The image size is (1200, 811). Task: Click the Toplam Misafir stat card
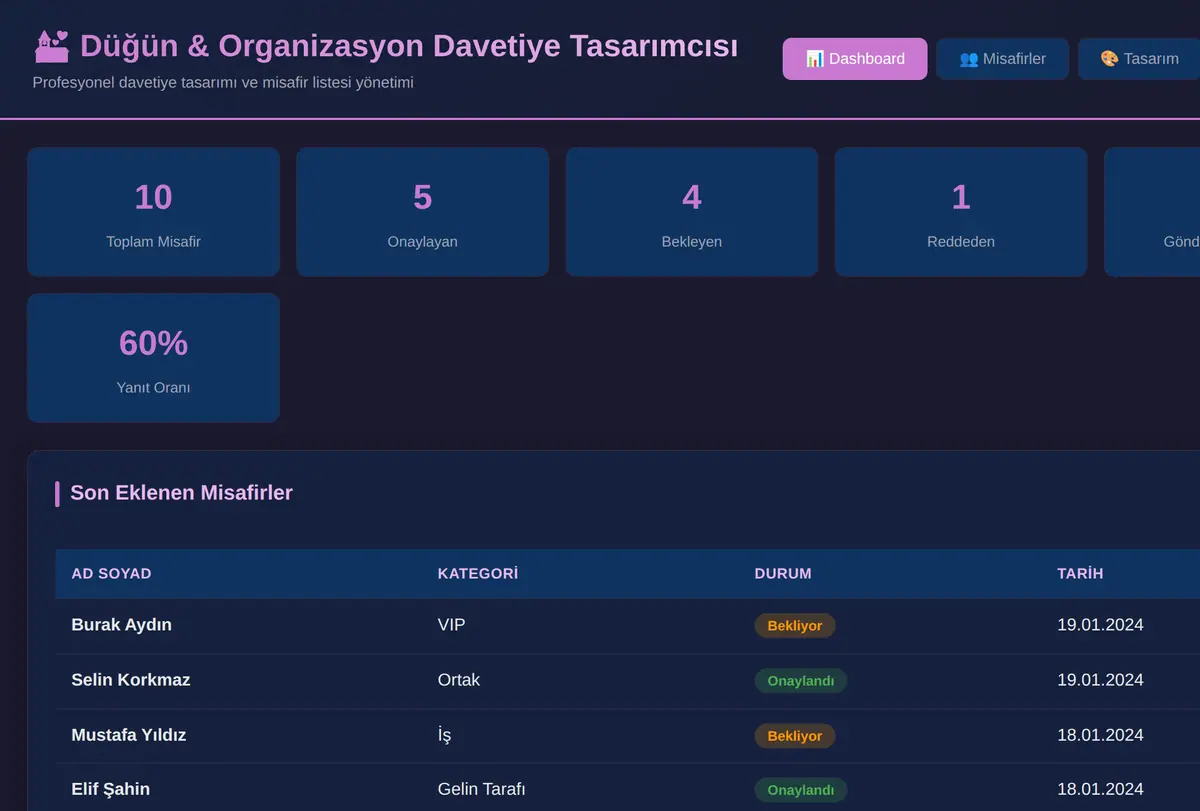tap(153, 212)
